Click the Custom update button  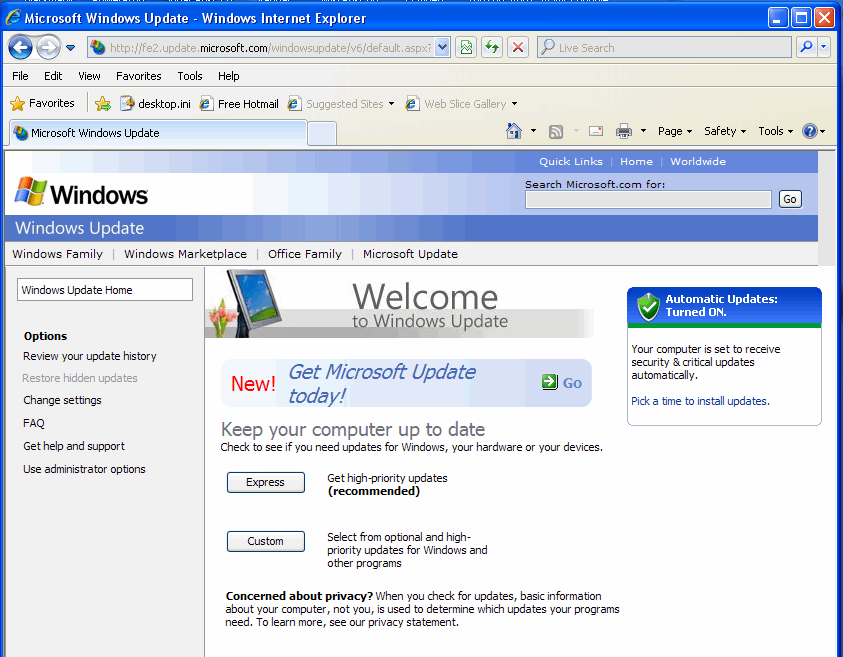tap(266, 541)
